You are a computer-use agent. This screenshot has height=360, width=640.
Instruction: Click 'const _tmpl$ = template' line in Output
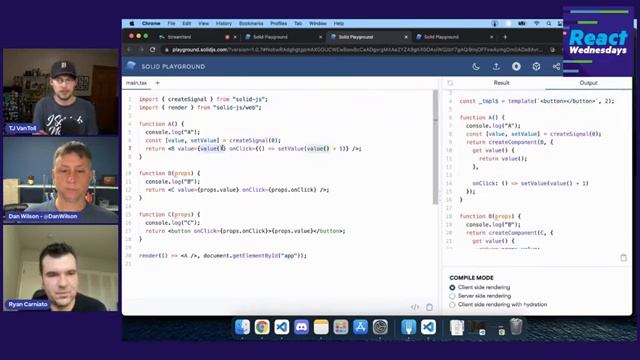tap(536, 101)
